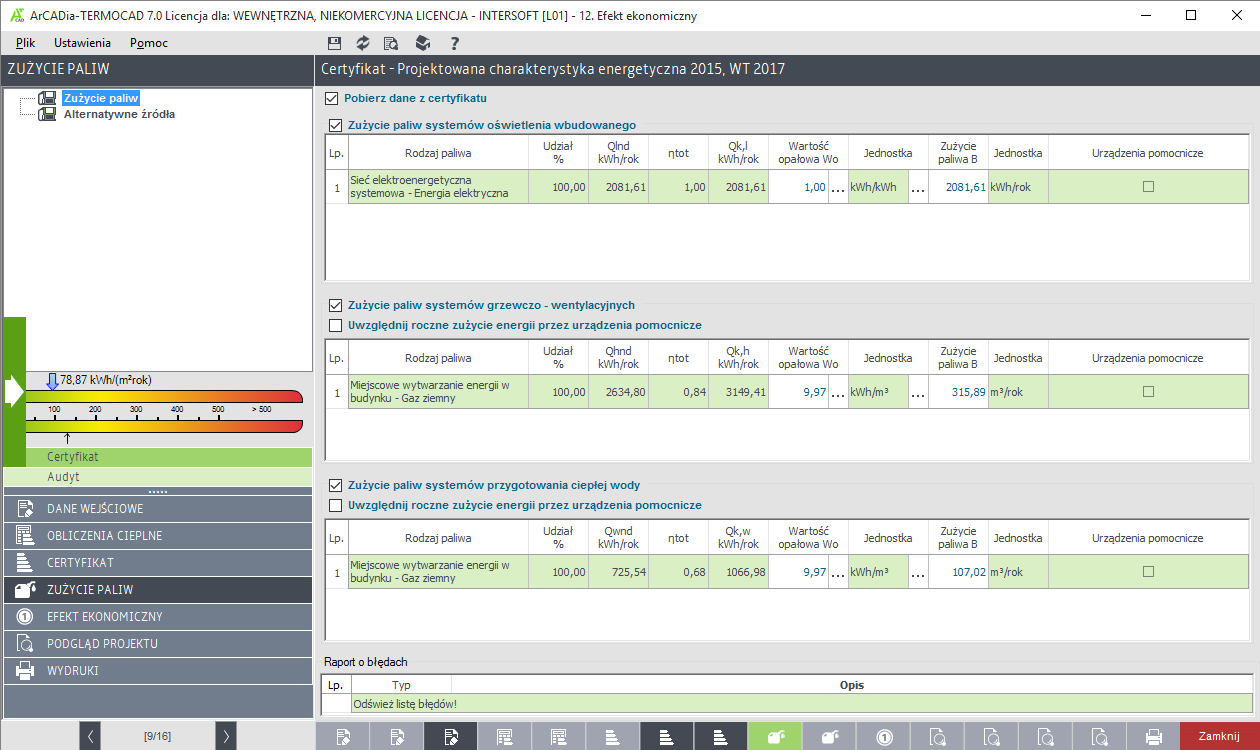Click the active green fuel step icon in bottom bar
The image size is (1260, 750).
775,737
